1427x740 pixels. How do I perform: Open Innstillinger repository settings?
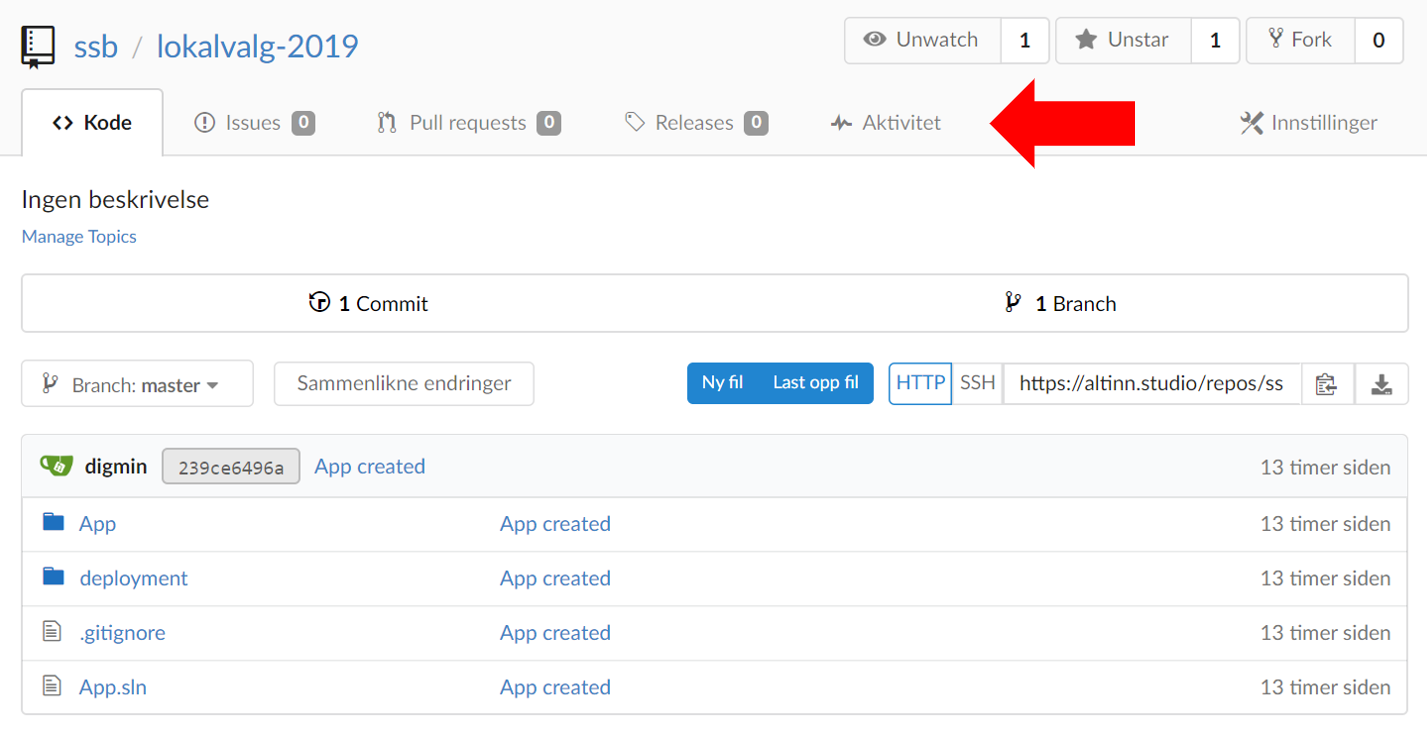pyautogui.click(x=1308, y=123)
